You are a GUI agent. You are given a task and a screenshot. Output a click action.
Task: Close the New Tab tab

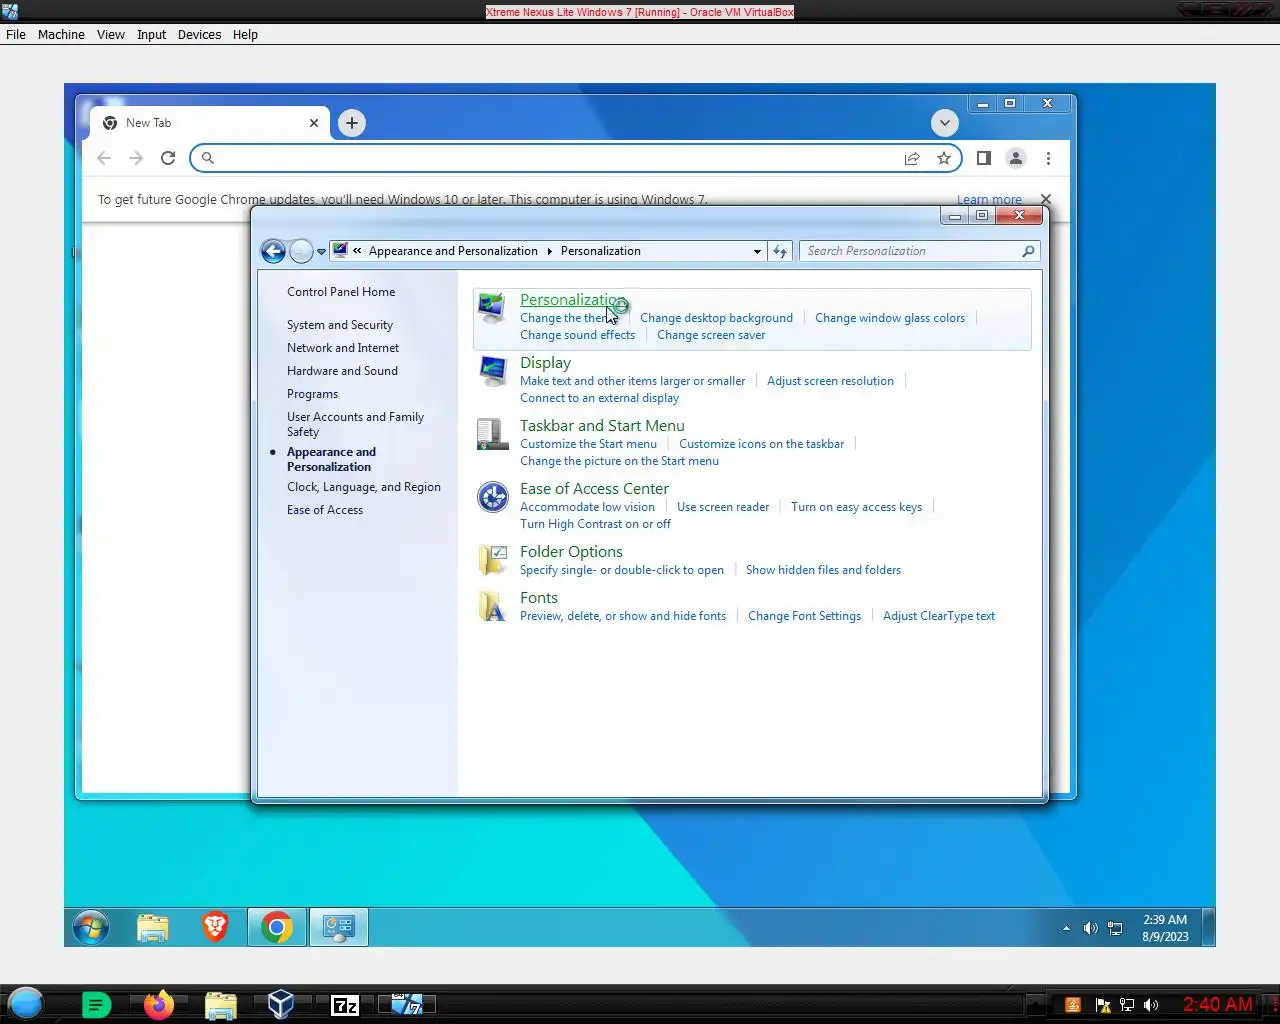314,123
